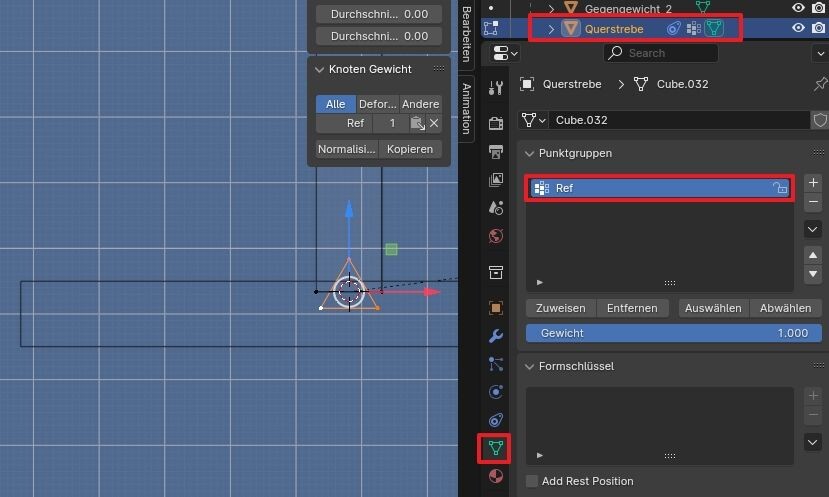Screen dimensions: 829x497
Task: Switch to the Animation sidebar tab
Action: pyautogui.click(x=466, y=108)
